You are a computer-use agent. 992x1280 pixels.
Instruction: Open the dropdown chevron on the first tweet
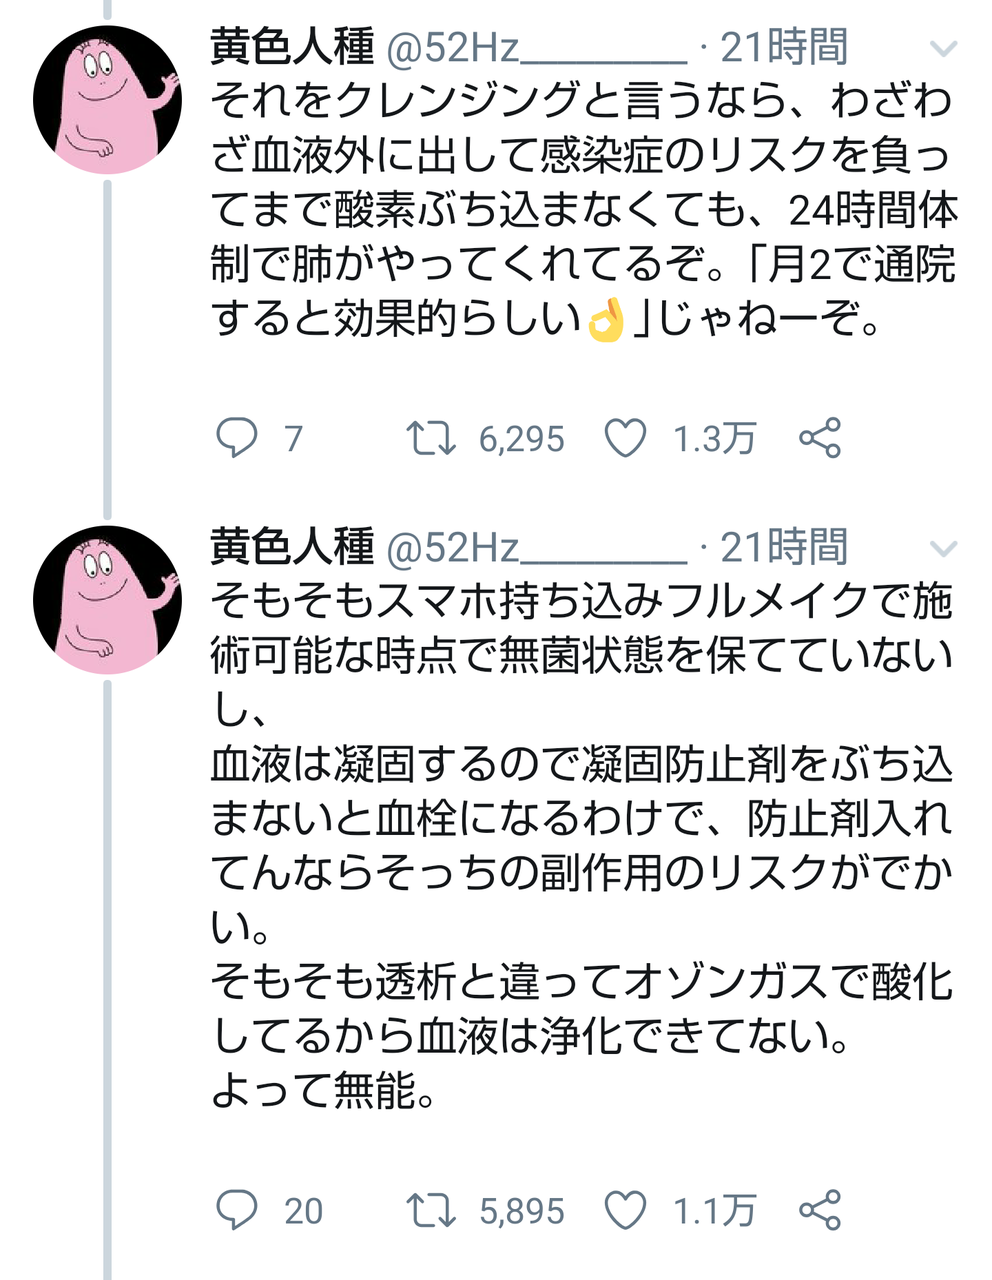[943, 49]
